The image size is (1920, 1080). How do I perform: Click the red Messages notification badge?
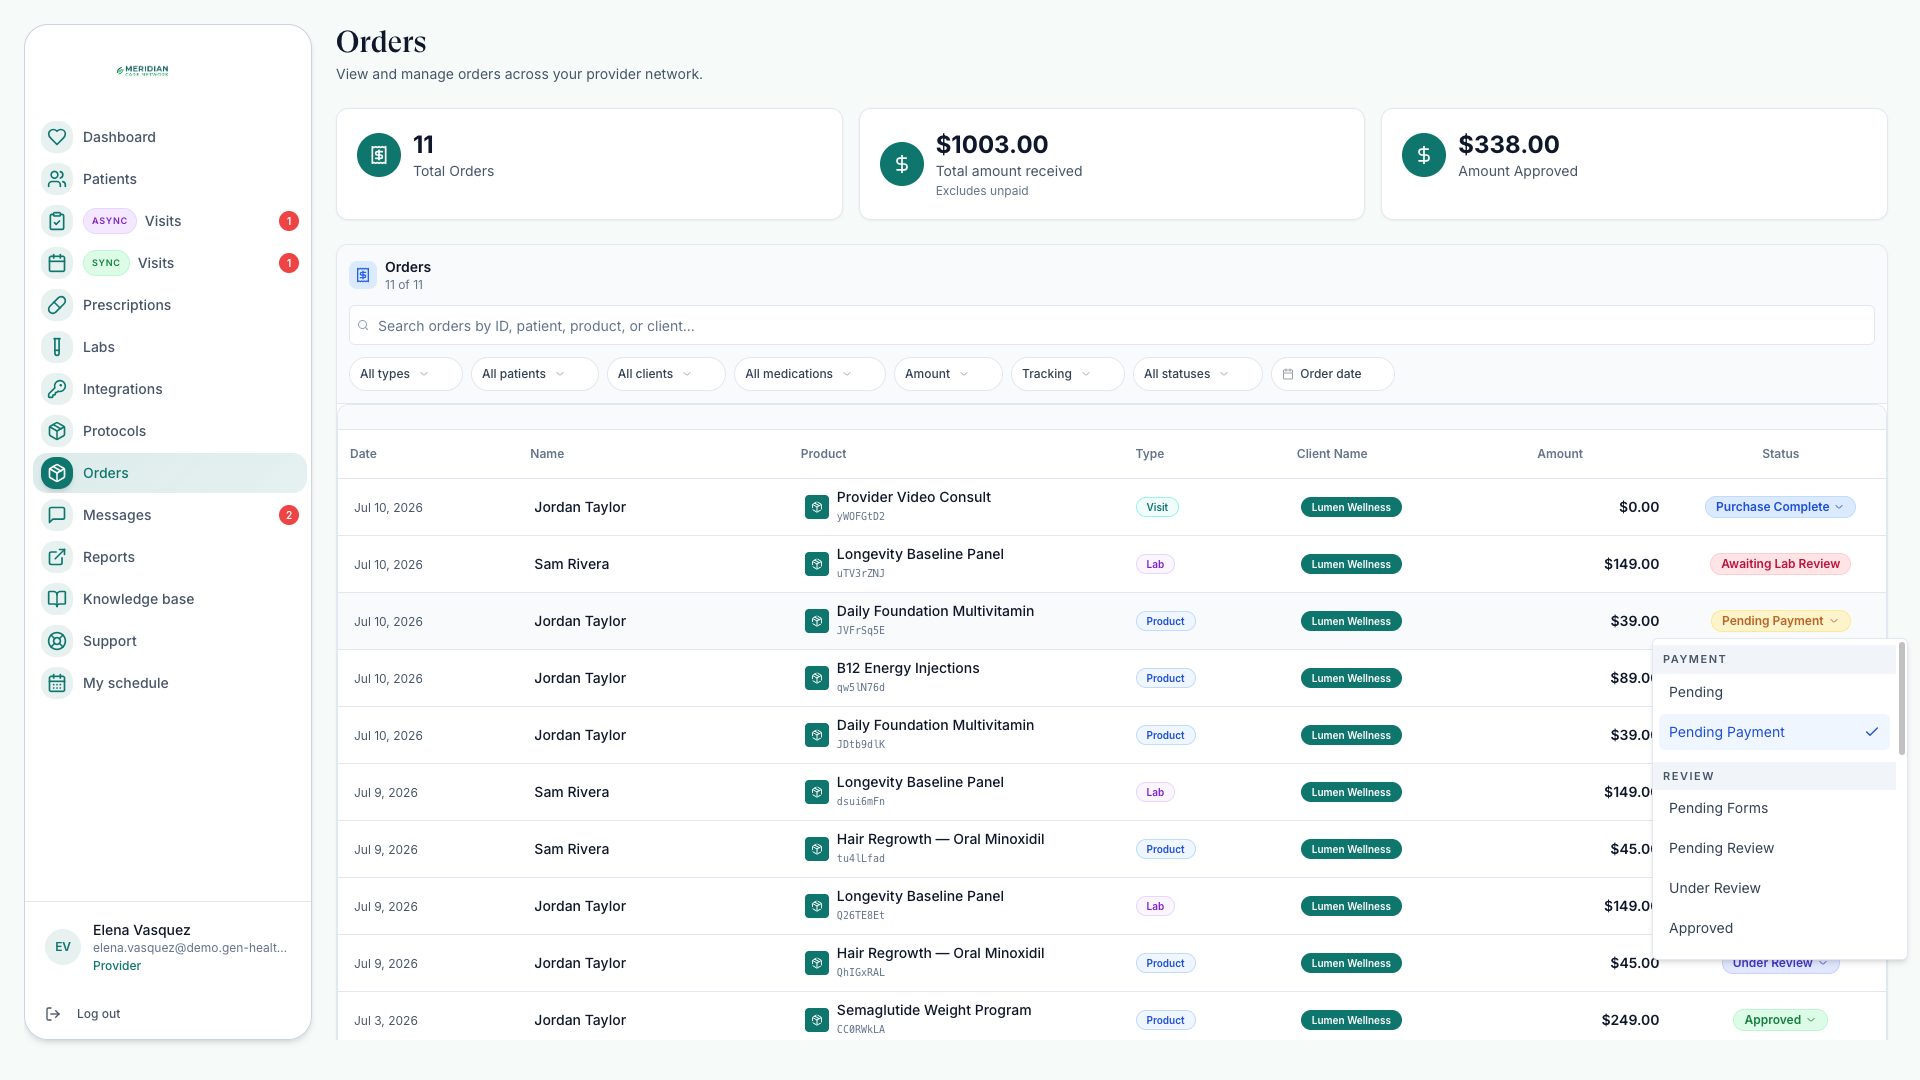pos(289,515)
